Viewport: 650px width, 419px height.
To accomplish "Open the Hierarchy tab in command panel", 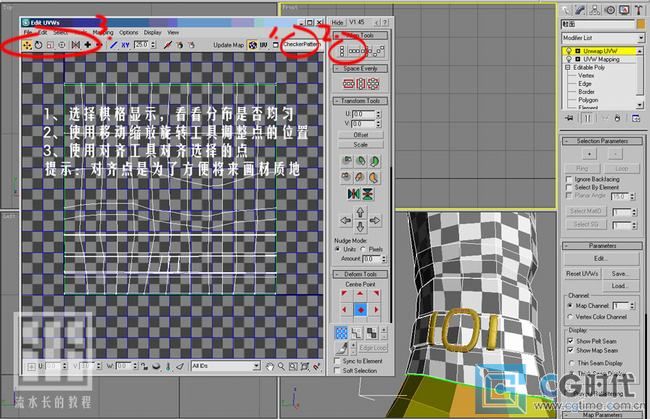I will [594, 10].
